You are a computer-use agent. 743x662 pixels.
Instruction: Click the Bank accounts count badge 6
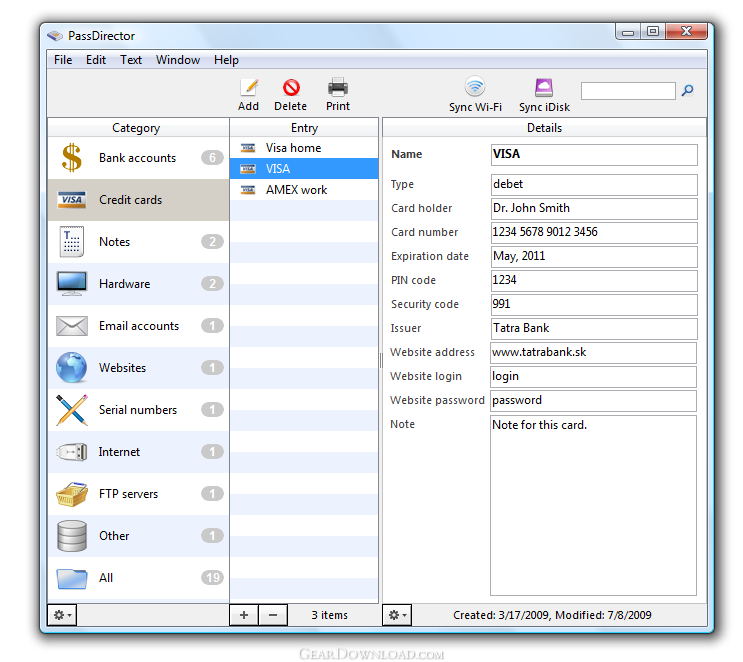coord(212,157)
